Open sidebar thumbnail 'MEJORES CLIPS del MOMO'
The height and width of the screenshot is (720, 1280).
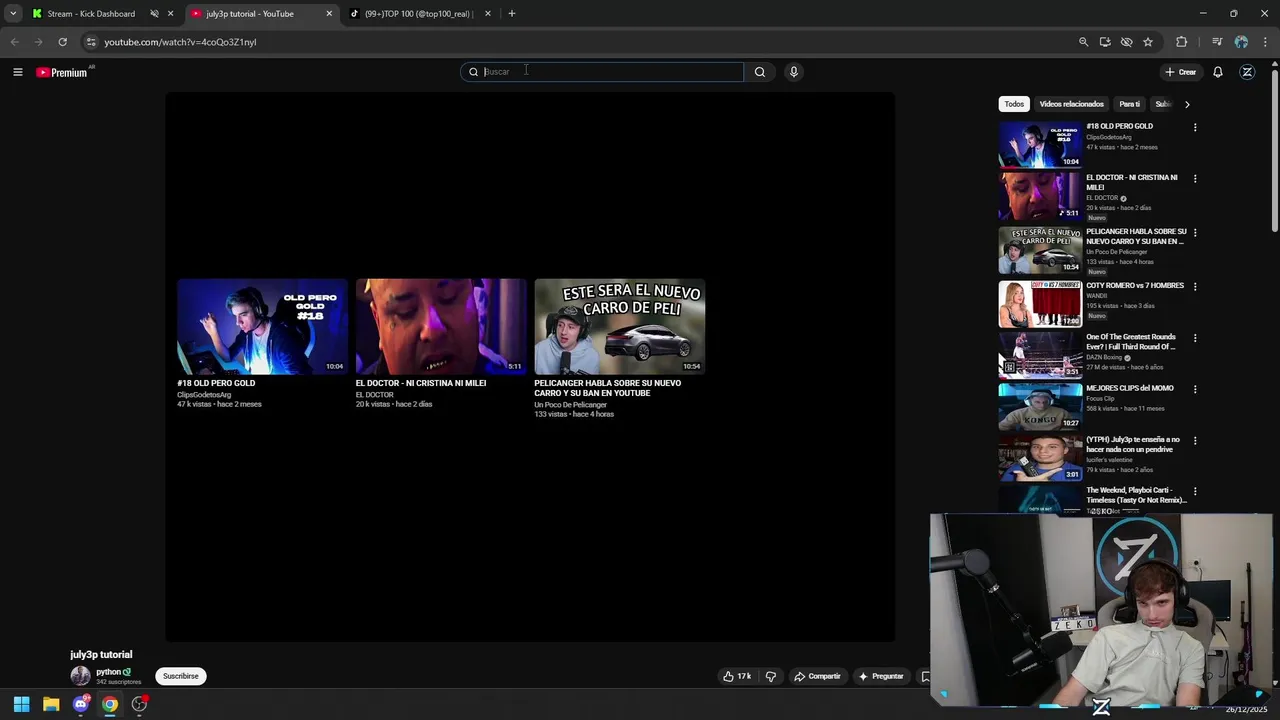pos(1040,406)
